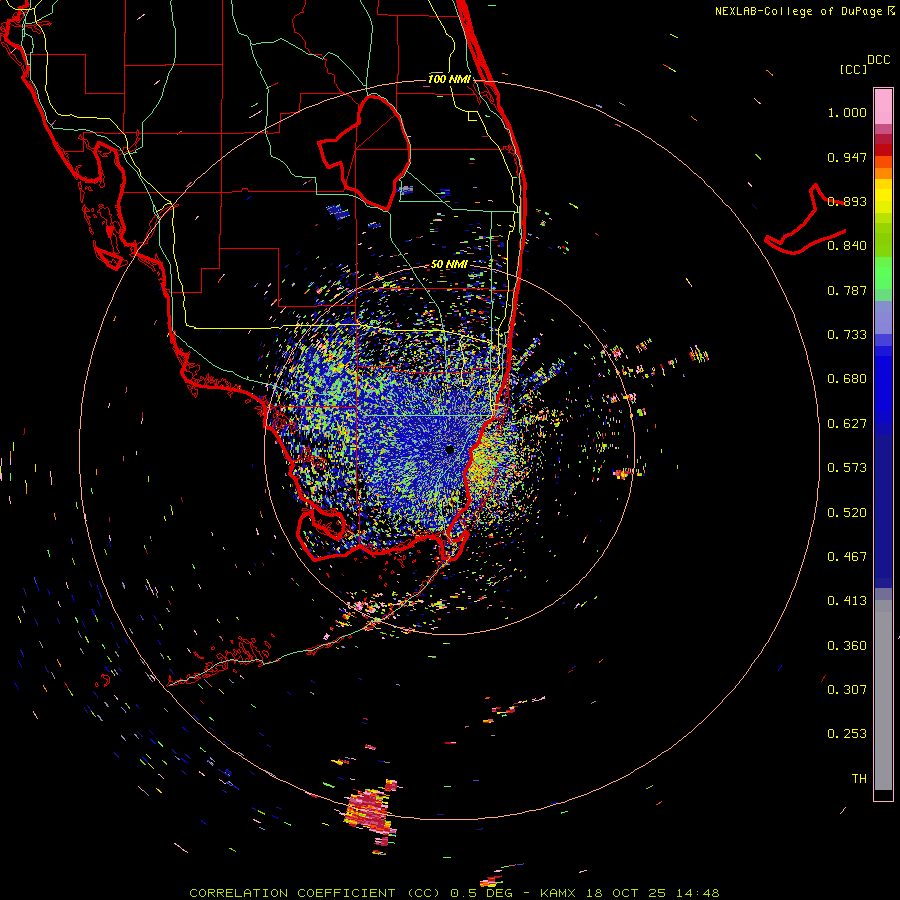This screenshot has height=900, width=900.
Task: Click the red Bahamas island outline at right
Action: pos(806,221)
